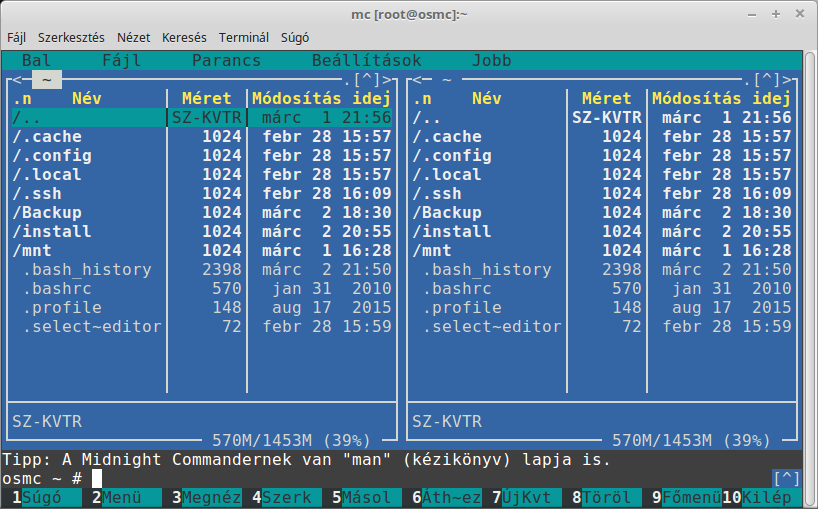Viewport: 818px width, 509px height.
Task: Select /.local directory in left panel
Action: [x=201, y=175]
